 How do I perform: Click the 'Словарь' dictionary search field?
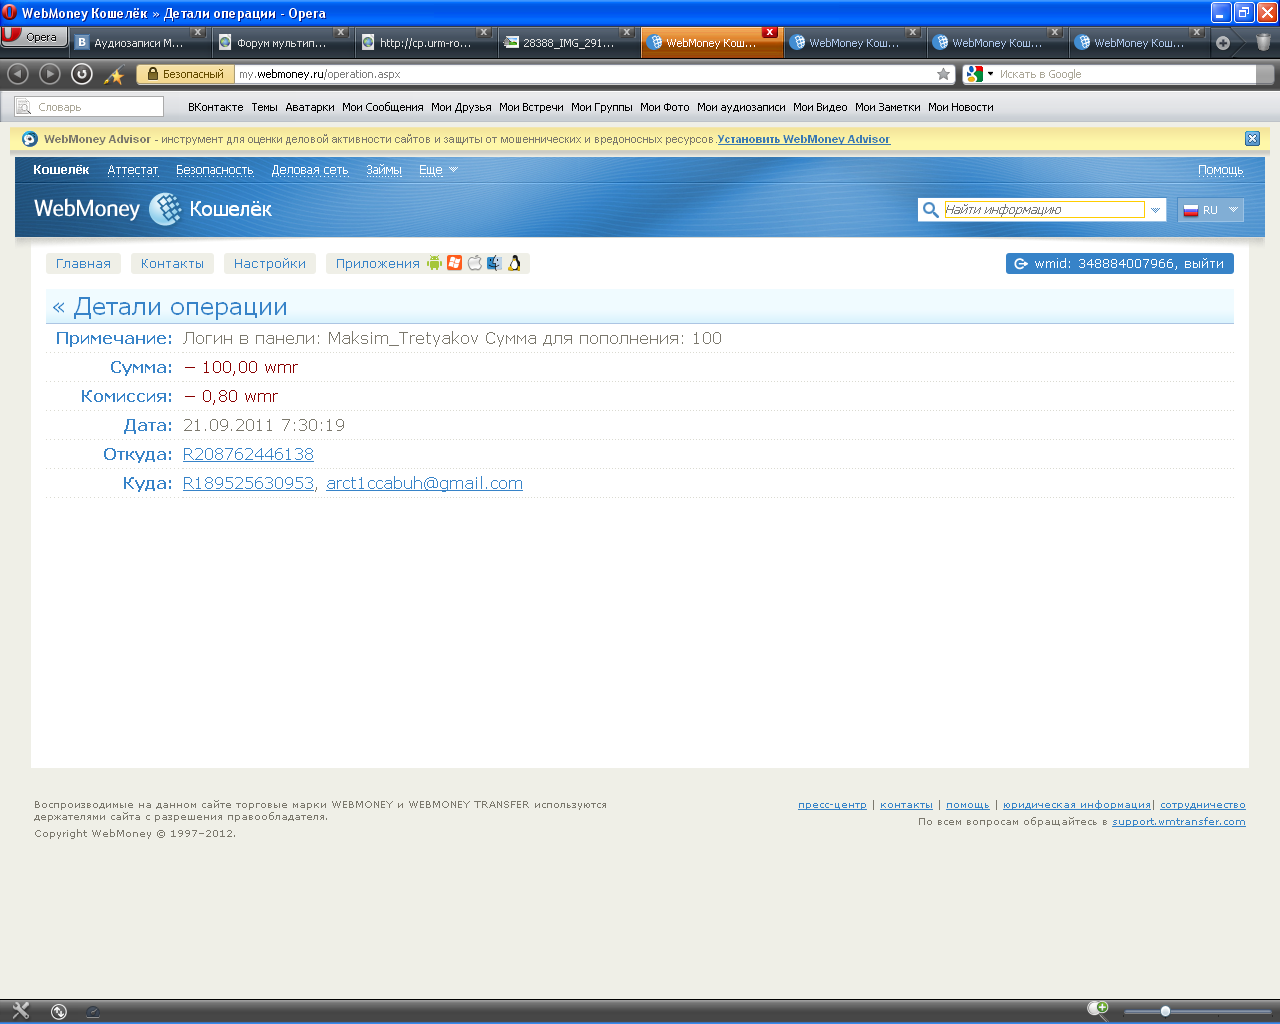(89, 107)
